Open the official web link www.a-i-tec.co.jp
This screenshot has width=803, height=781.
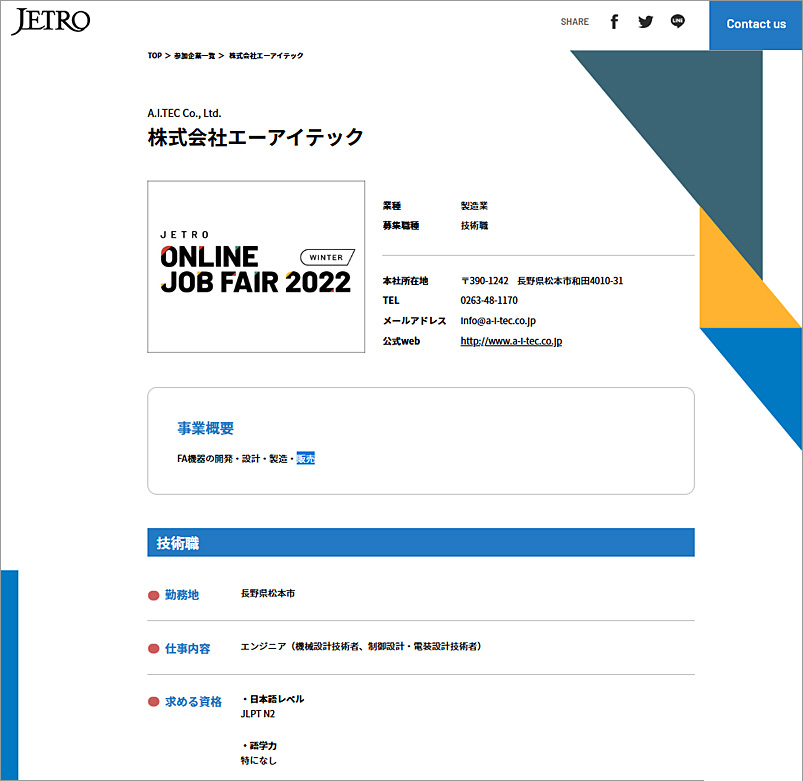click(511, 341)
